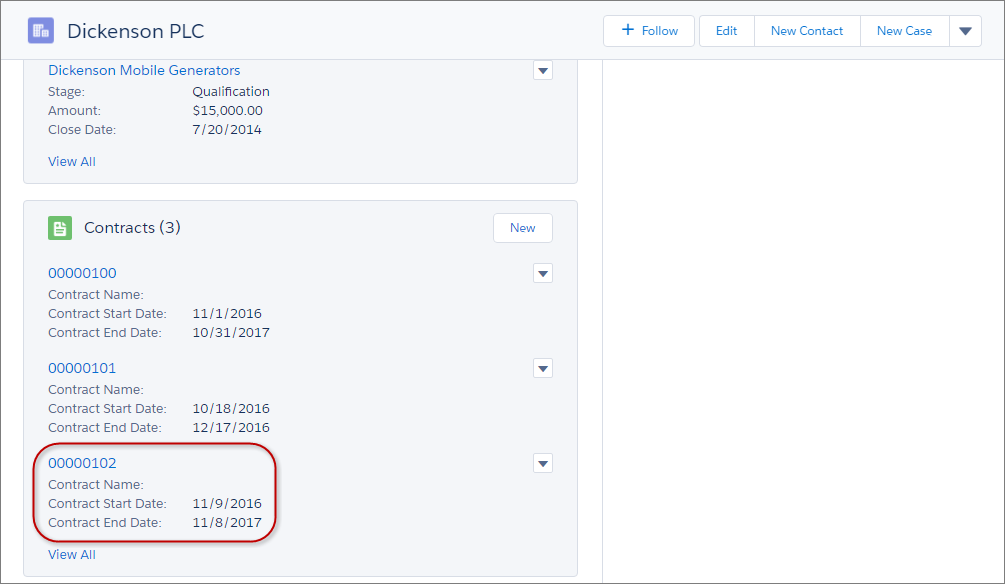Image resolution: width=1005 pixels, height=584 pixels.
Task: Select the 7/20/2014 close date
Action: coord(227,129)
